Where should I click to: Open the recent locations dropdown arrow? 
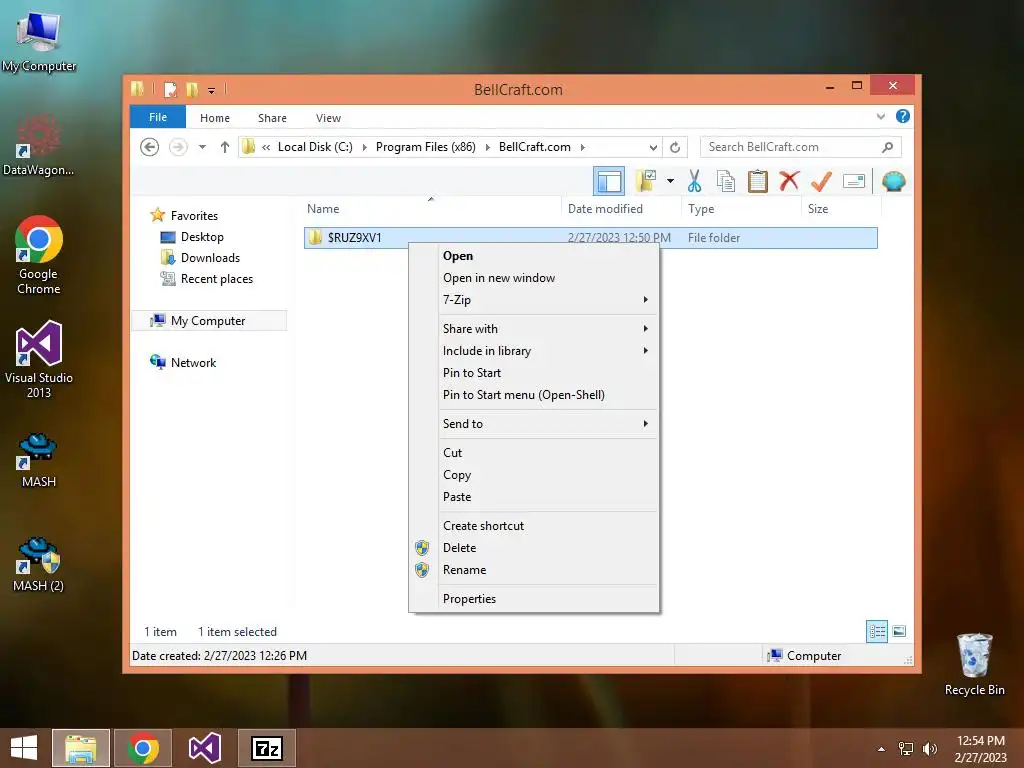202,147
